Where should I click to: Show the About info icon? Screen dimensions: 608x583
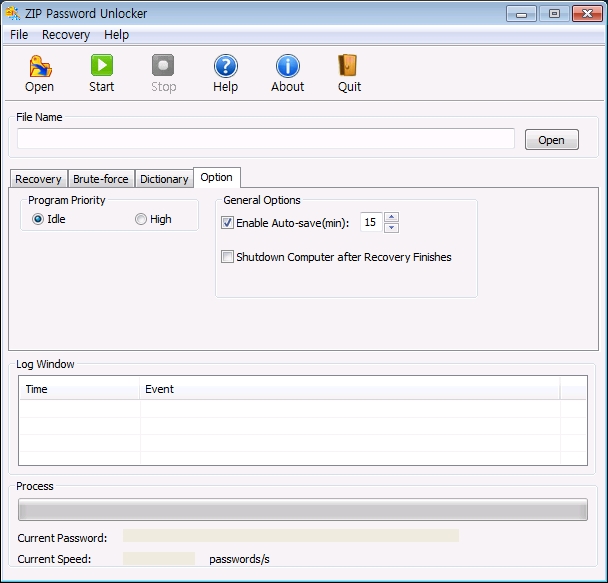(x=288, y=67)
